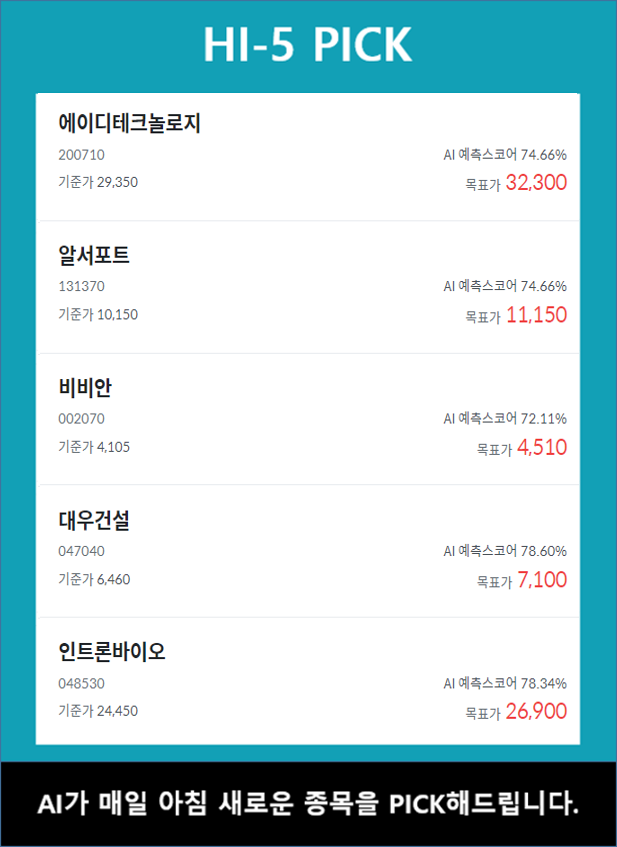Click the HI-5 PICK header title
The height and width of the screenshot is (847, 617).
(308, 45)
